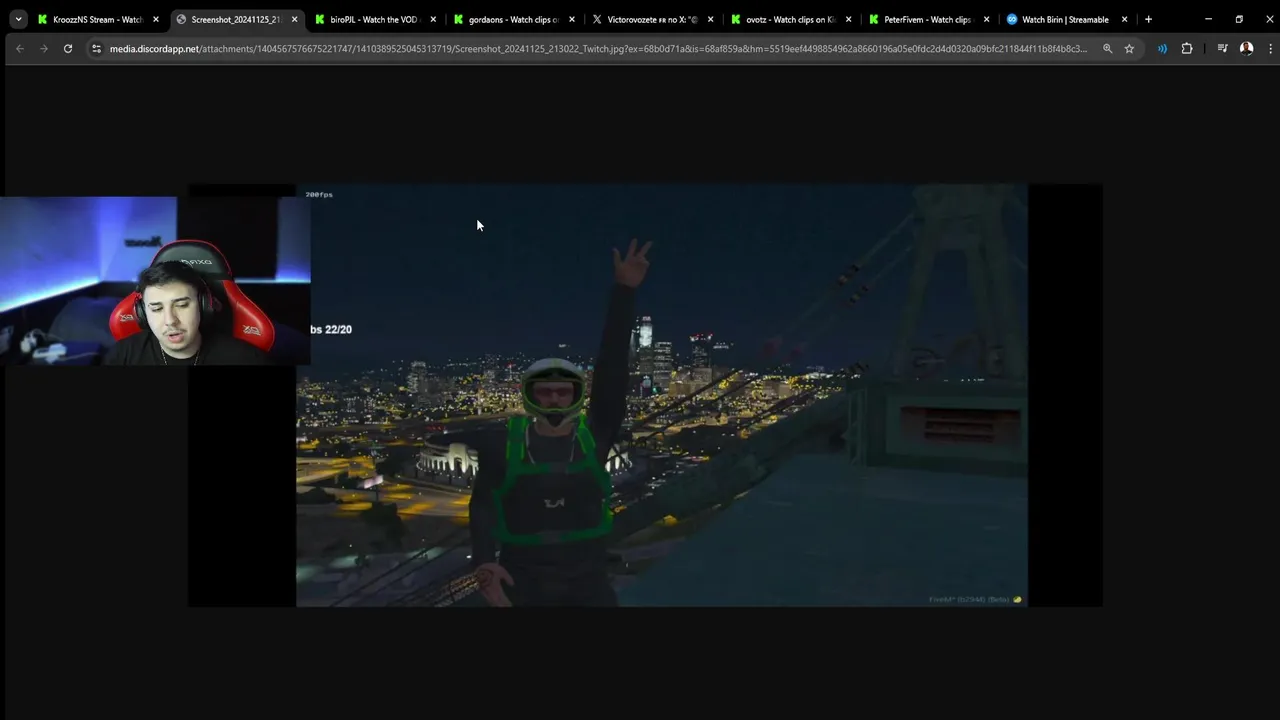Open the tab search dropdown arrow
This screenshot has width=1280, height=720.
click(x=18, y=19)
